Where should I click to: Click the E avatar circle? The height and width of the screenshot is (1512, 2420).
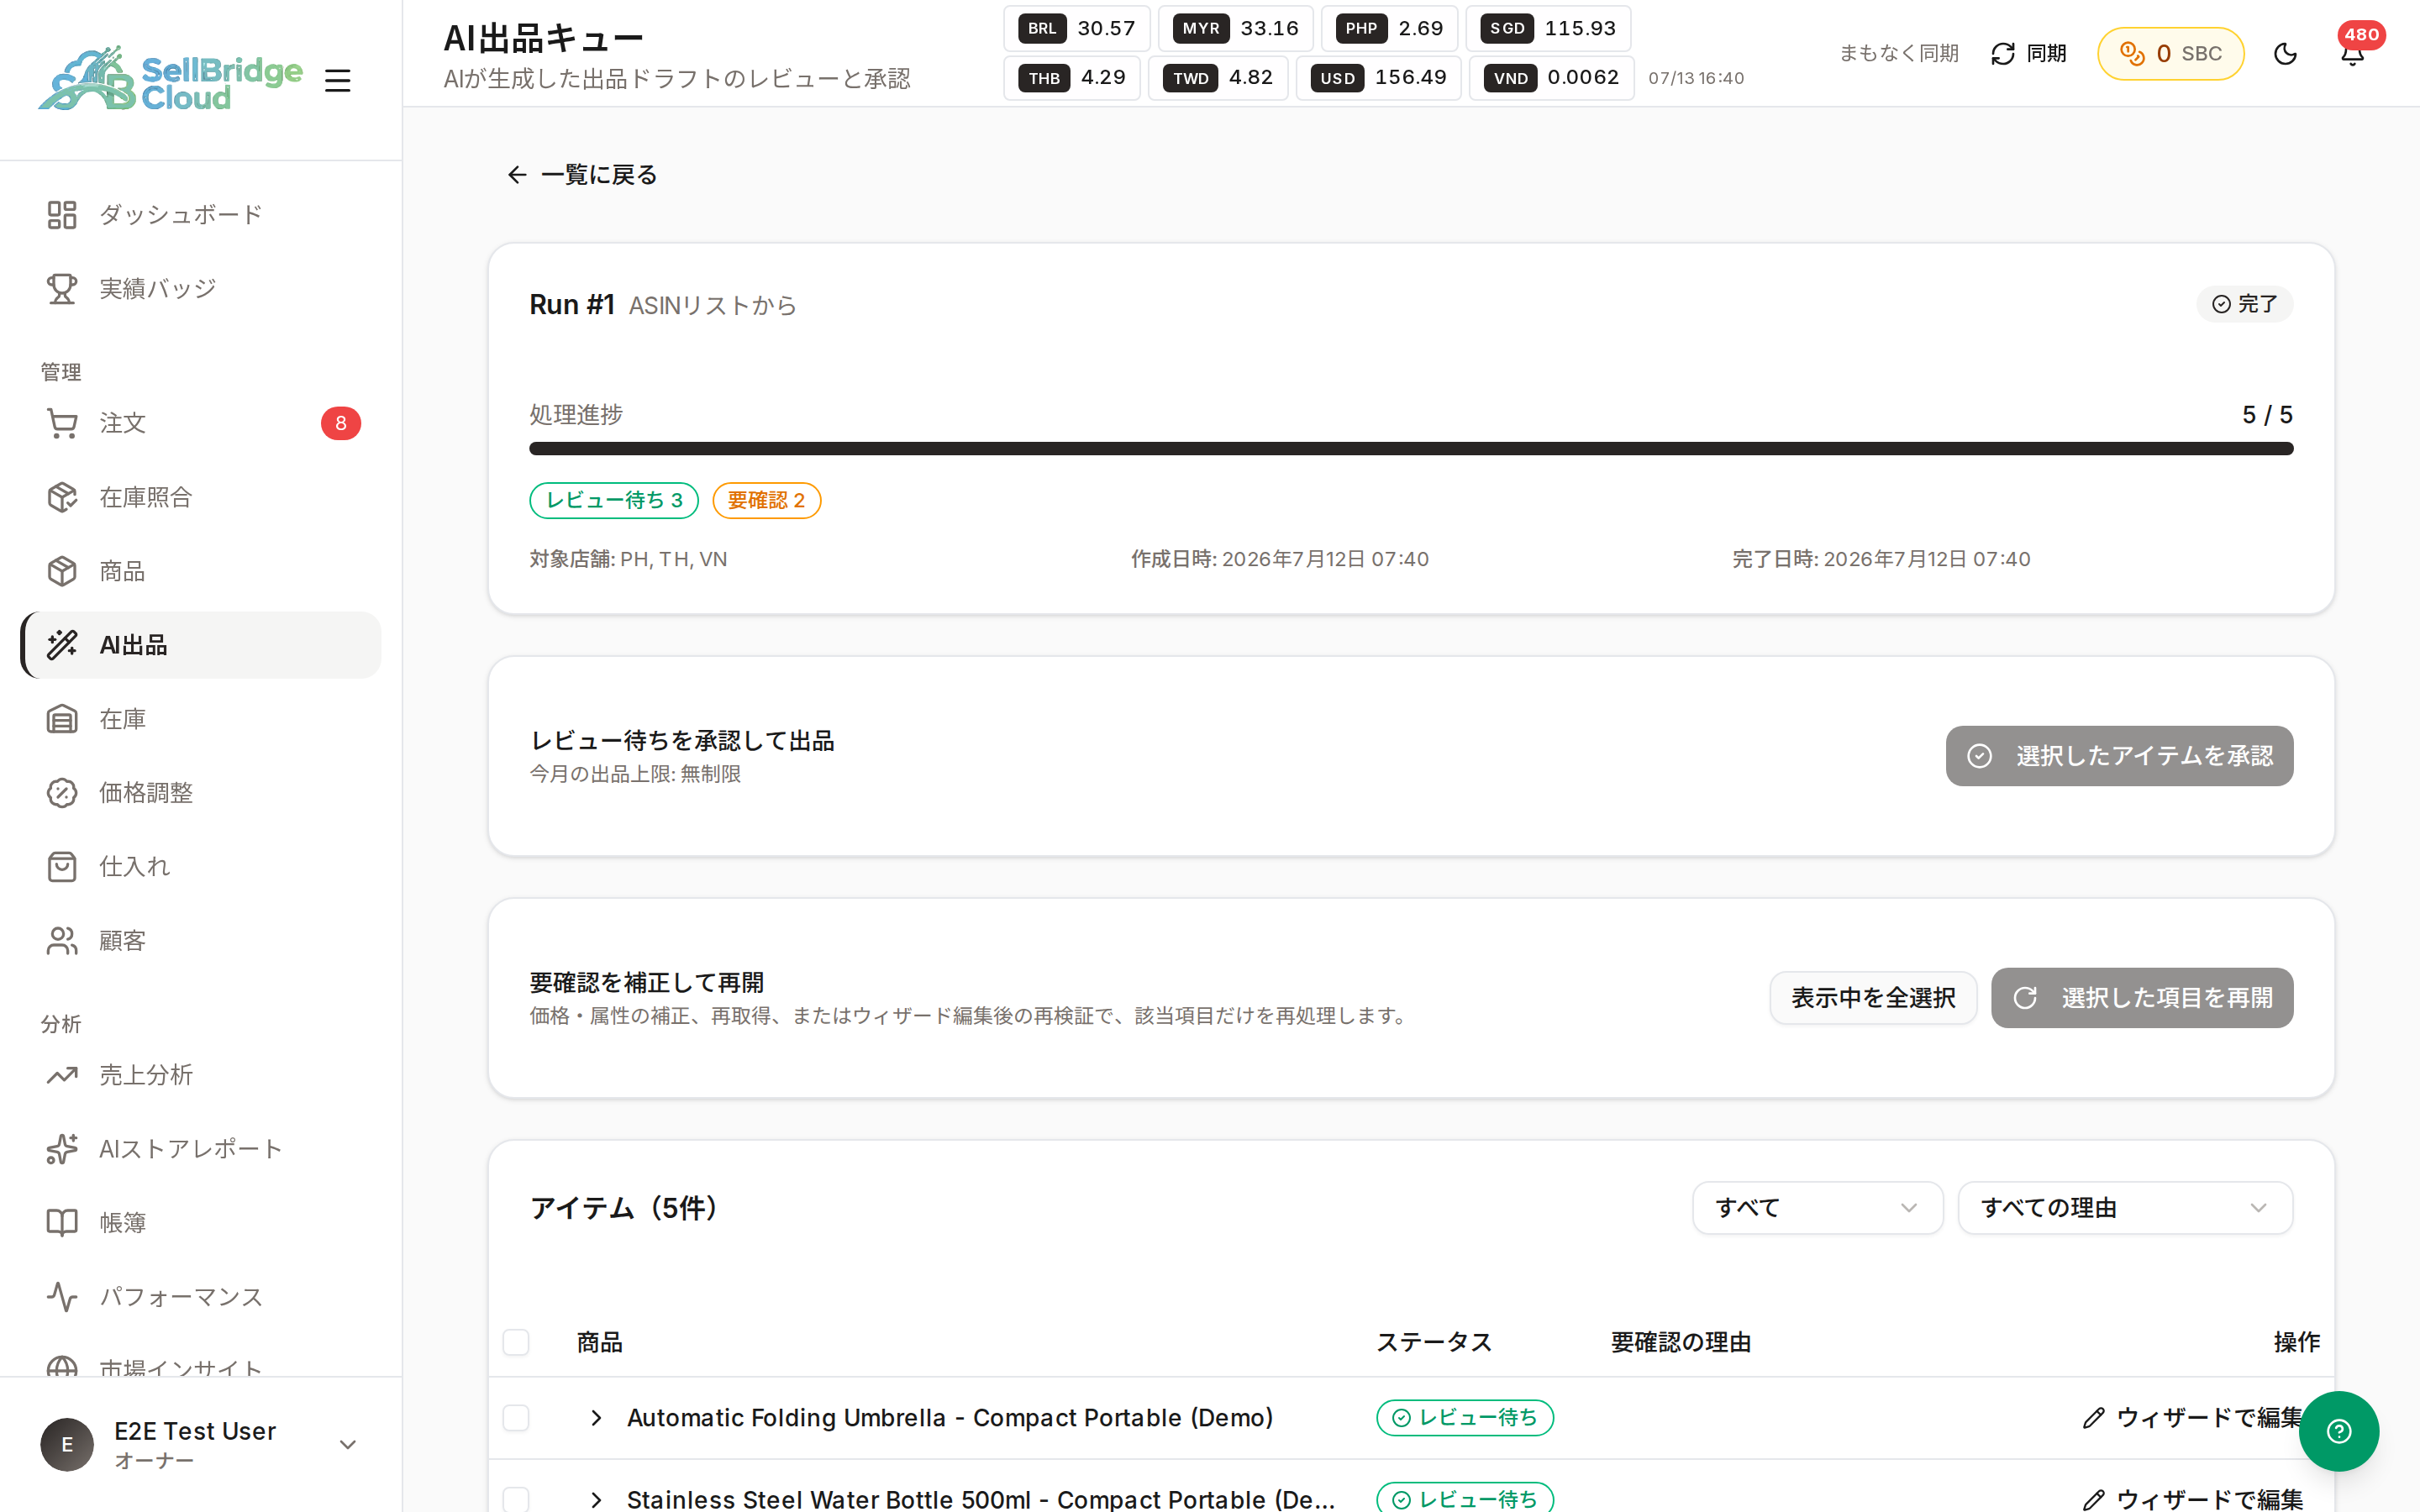point(67,1445)
